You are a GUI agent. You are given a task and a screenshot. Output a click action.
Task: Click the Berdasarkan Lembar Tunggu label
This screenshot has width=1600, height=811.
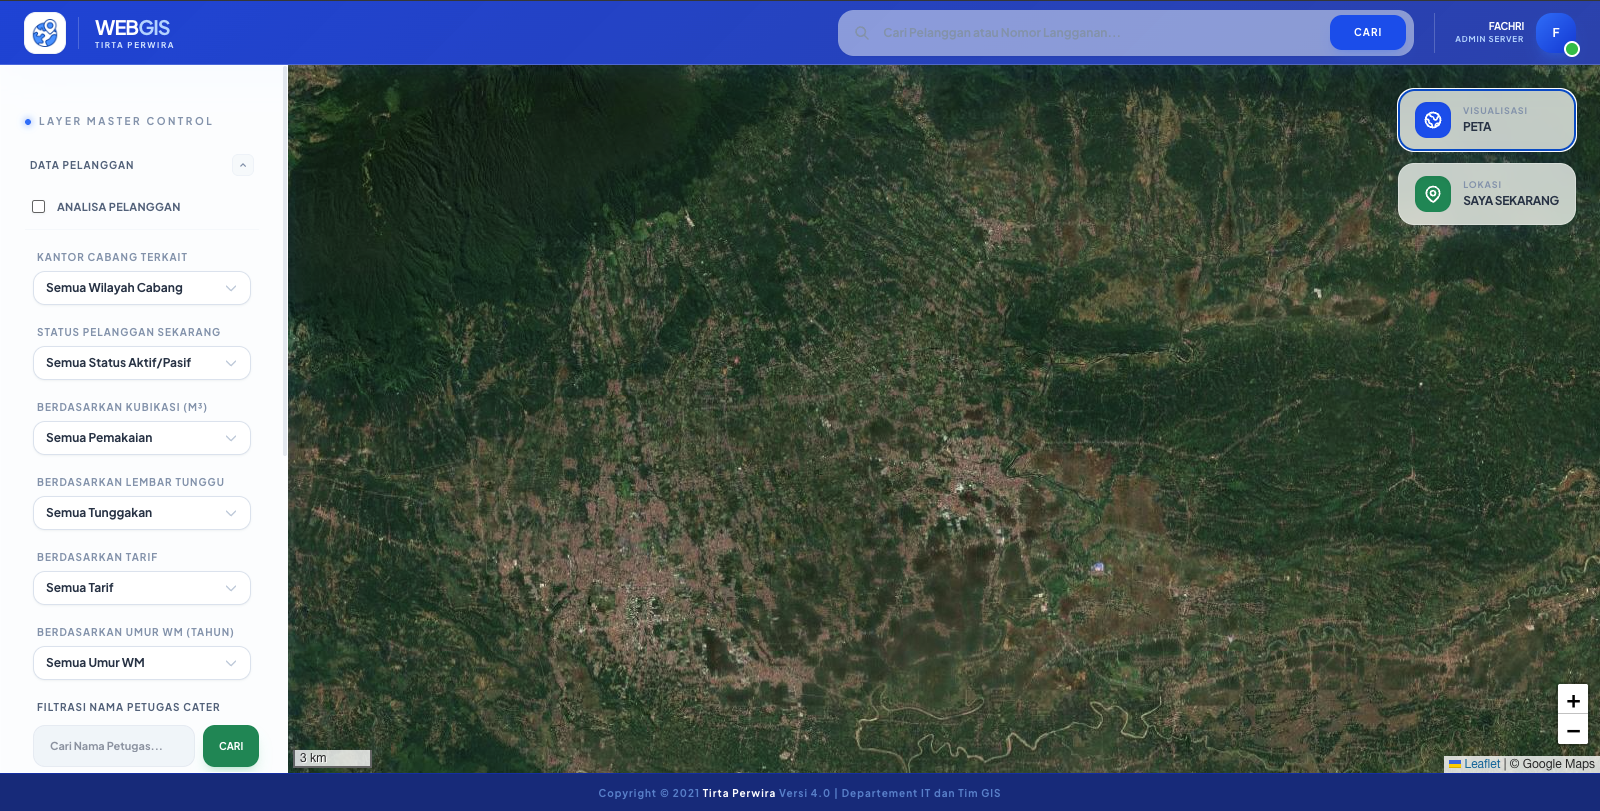131,483
